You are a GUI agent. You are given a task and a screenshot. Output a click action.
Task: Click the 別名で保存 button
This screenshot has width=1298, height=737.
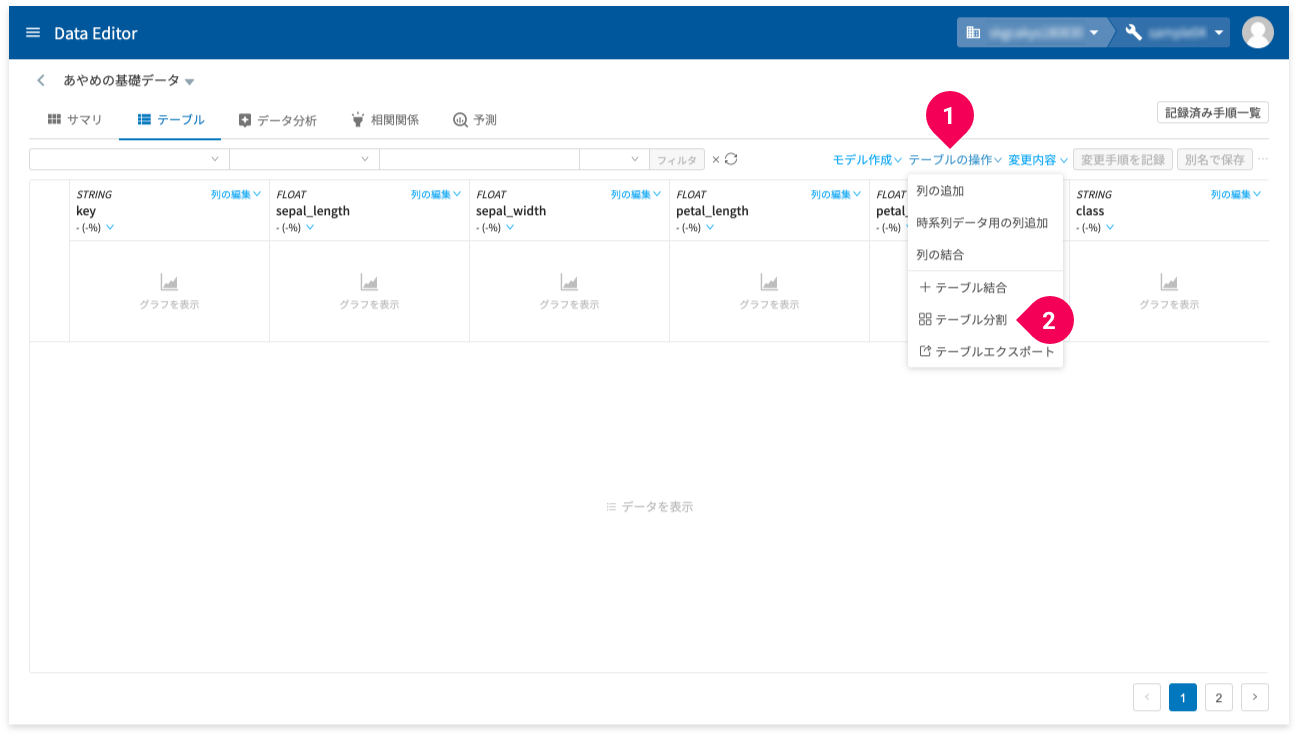(x=1215, y=159)
